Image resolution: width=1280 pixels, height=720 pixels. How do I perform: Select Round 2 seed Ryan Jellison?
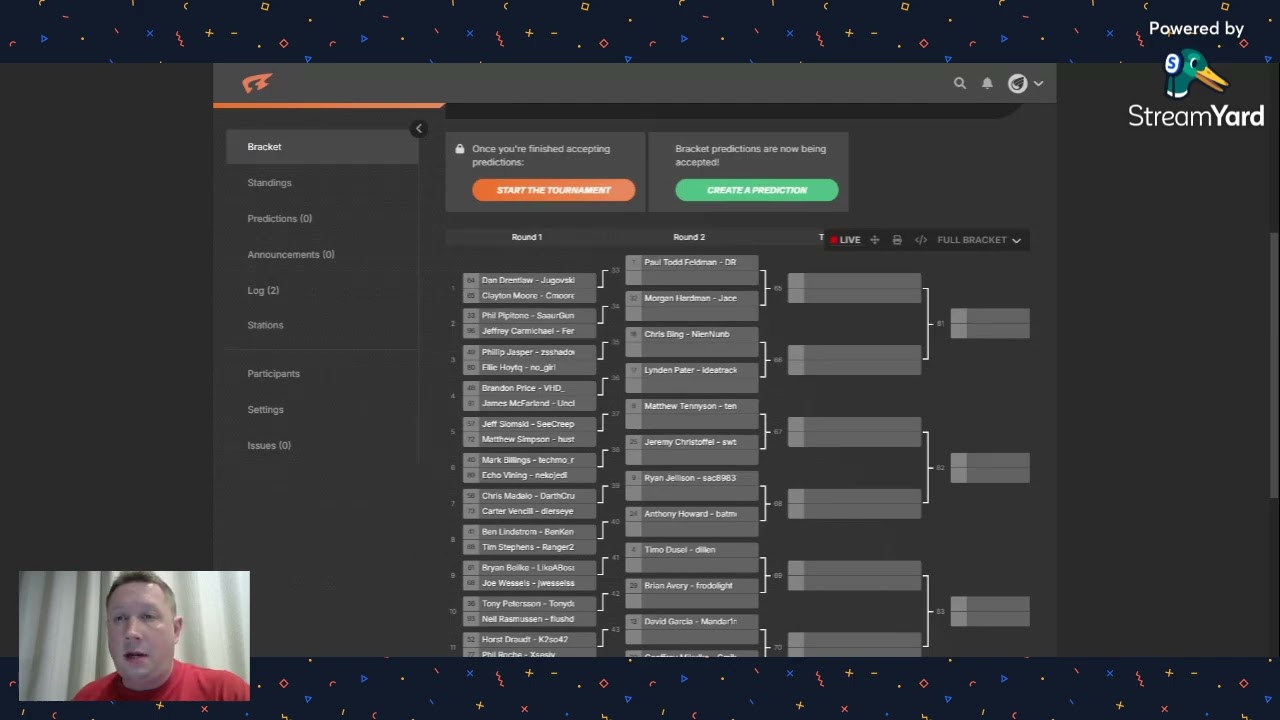[692, 478]
